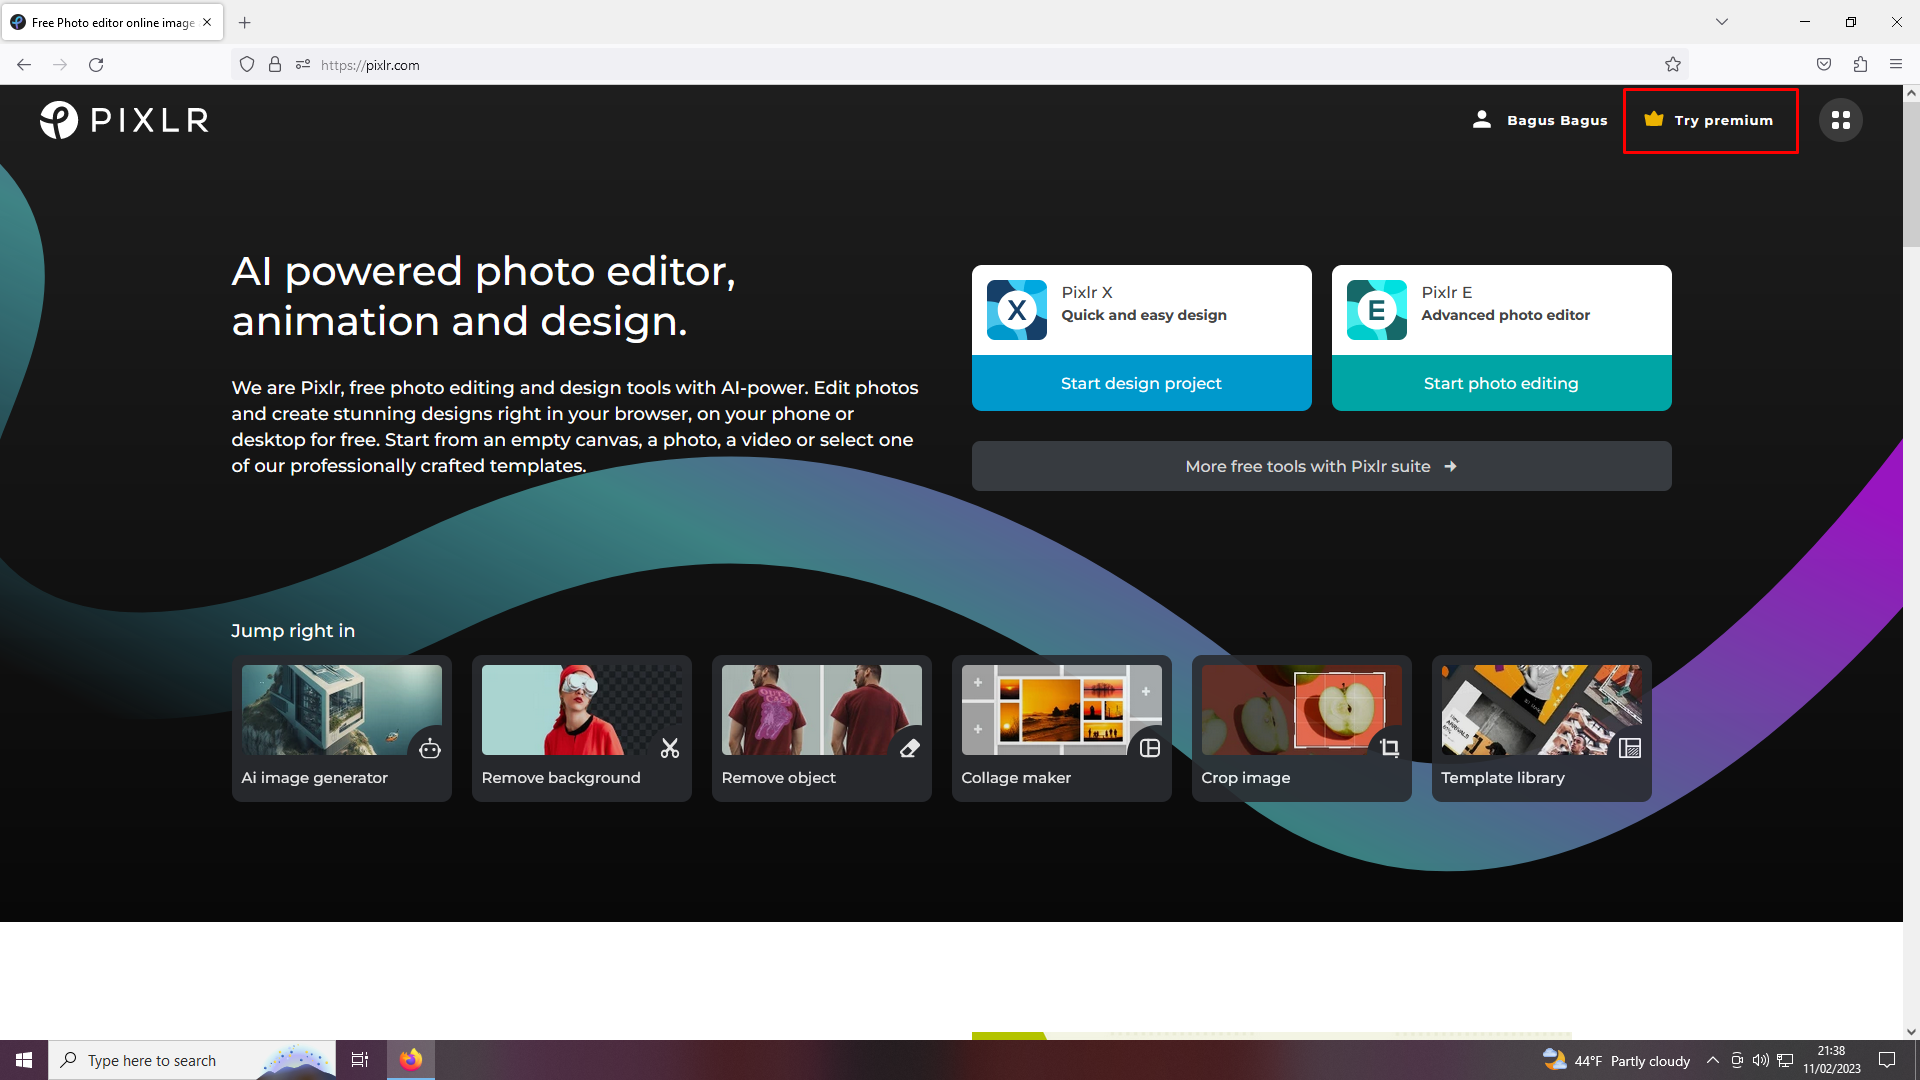Open the Template library

click(1541, 728)
